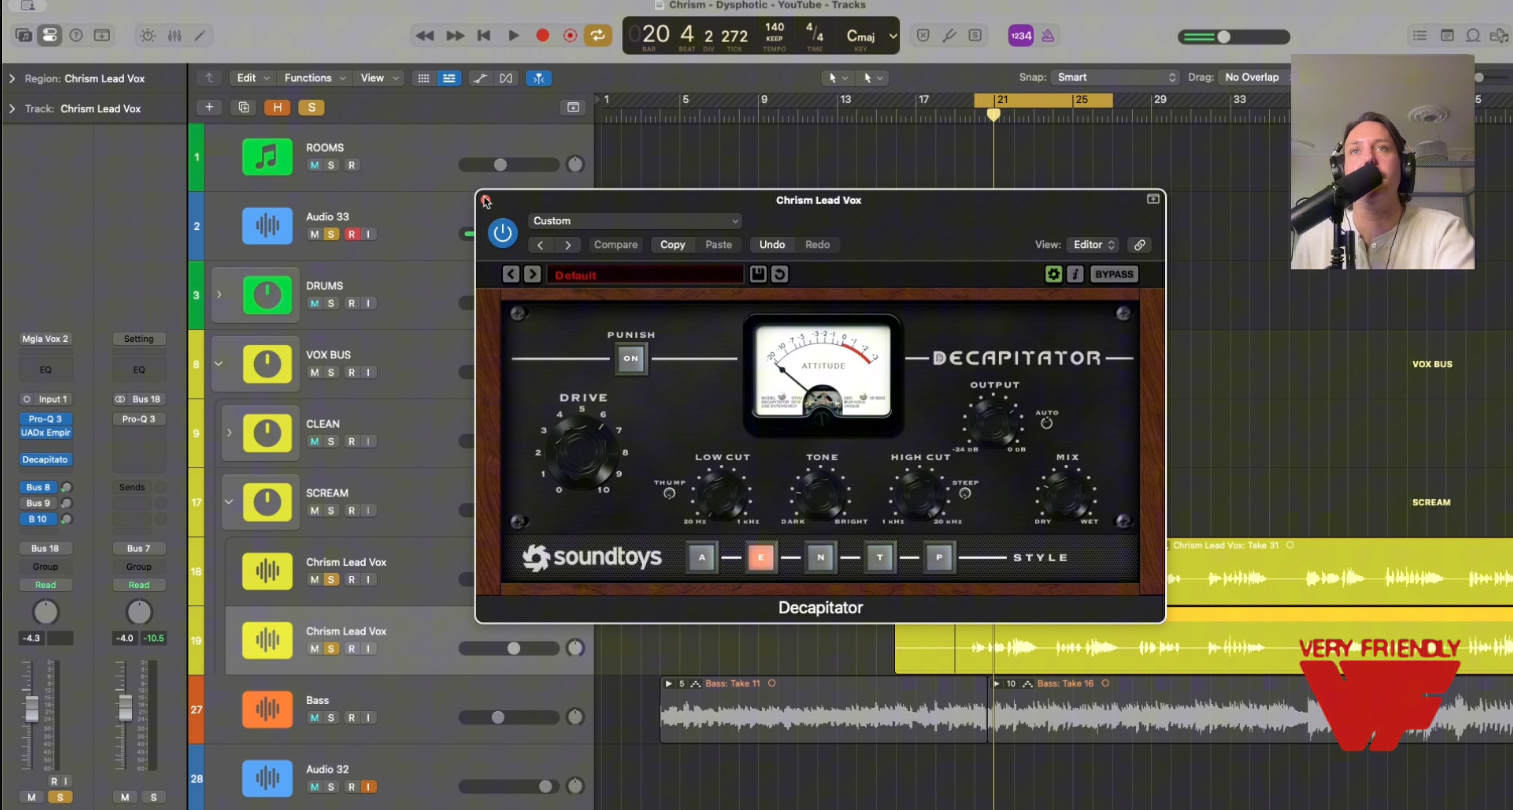Click the Rewind transport button
Viewport: 1513px width, 810px height.
(x=425, y=35)
